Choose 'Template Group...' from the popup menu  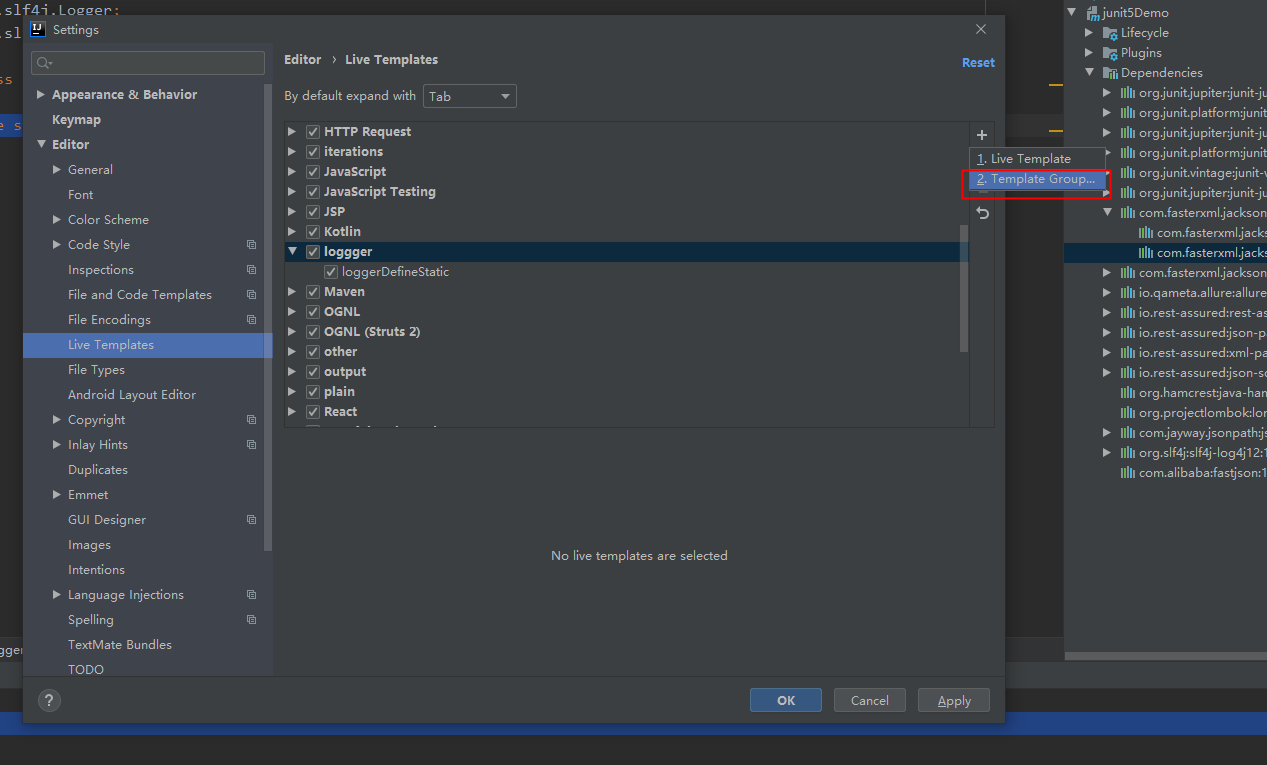pyautogui.click(x=1037, y=179)
